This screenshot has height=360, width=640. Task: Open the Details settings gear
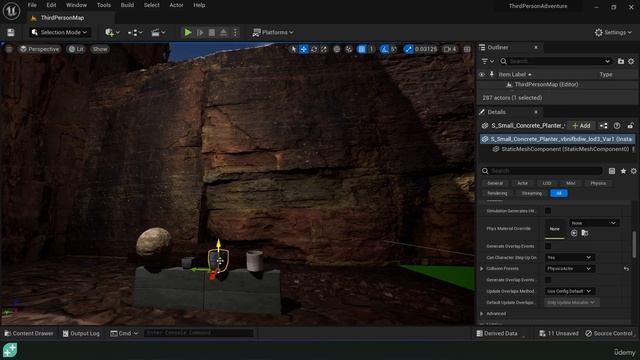click(x=633, y=171)
